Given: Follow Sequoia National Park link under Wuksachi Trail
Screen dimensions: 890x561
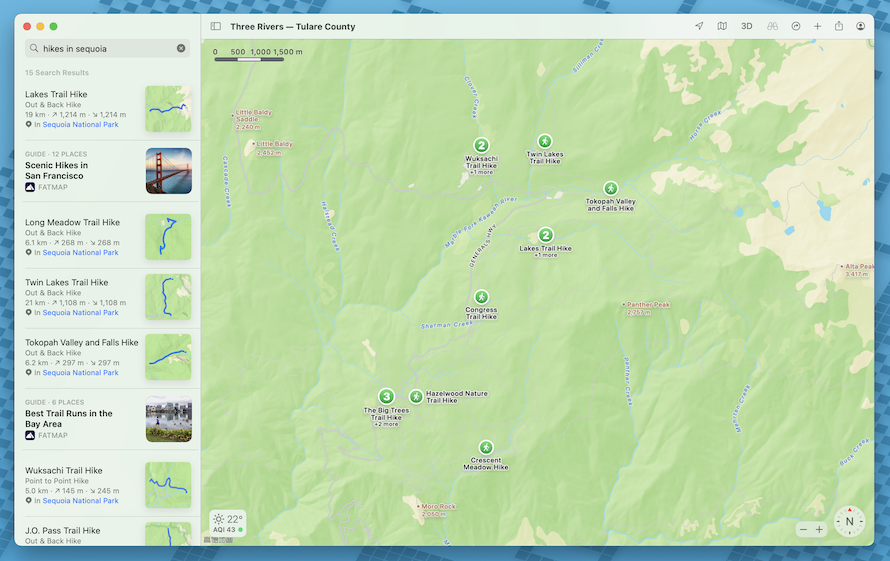Looking at the screenshot, I should tap(80, 501).
